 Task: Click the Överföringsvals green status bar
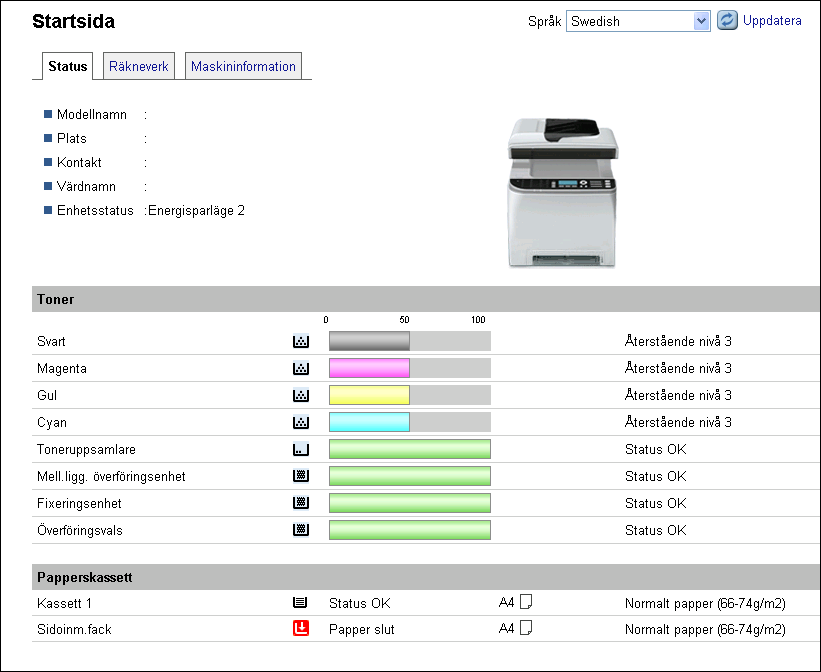(409, 530)
